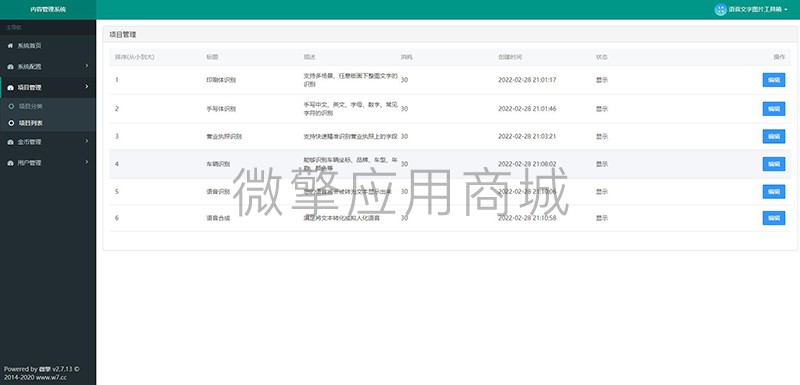Viewport: 800px width, 385px height.
Task: Click 编辑 for the 营业执照识别 row
Action: pyautogui.click(x=773, y=136)
